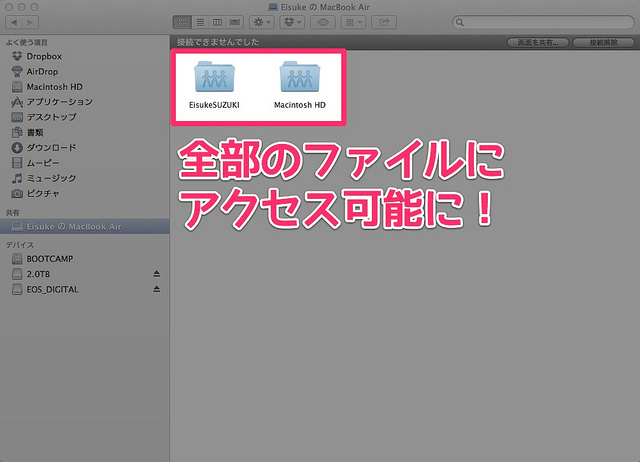The width and height of the screenshot is (640, 462).
Task: Open デスクトップ in the sidebar
Action: click(85, 117)
